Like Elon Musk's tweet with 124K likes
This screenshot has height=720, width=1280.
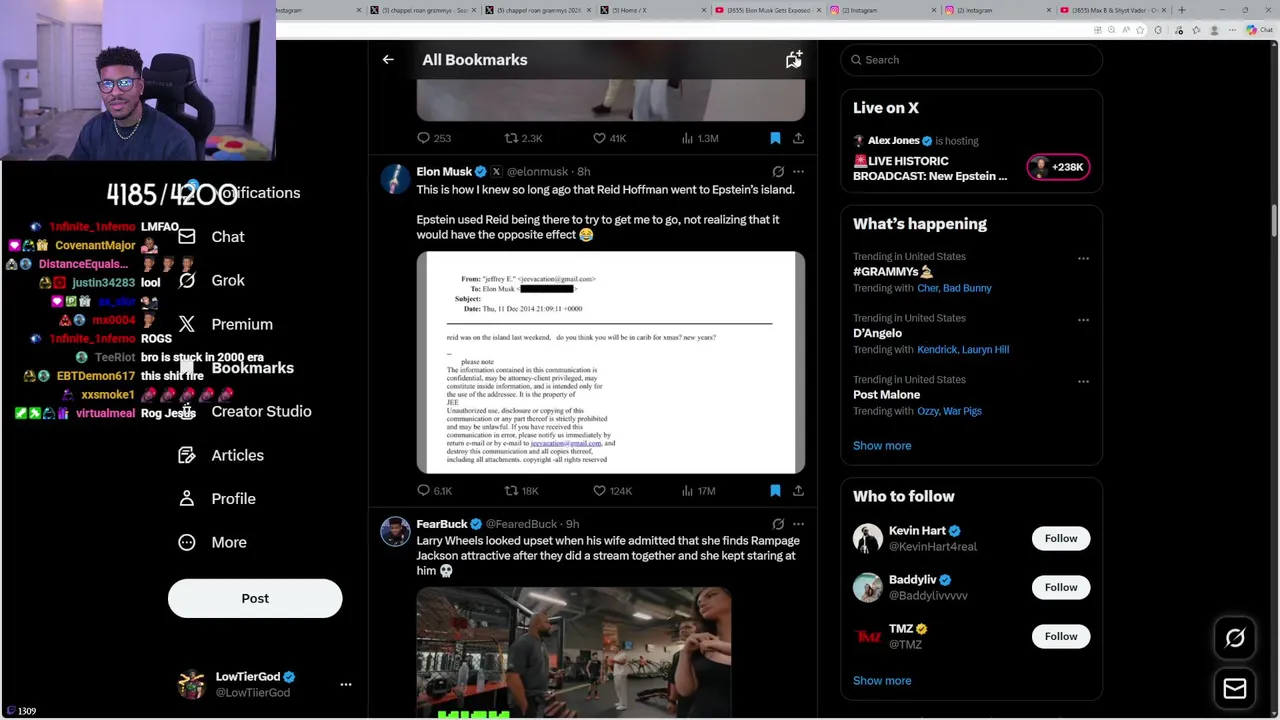(612, 491)
